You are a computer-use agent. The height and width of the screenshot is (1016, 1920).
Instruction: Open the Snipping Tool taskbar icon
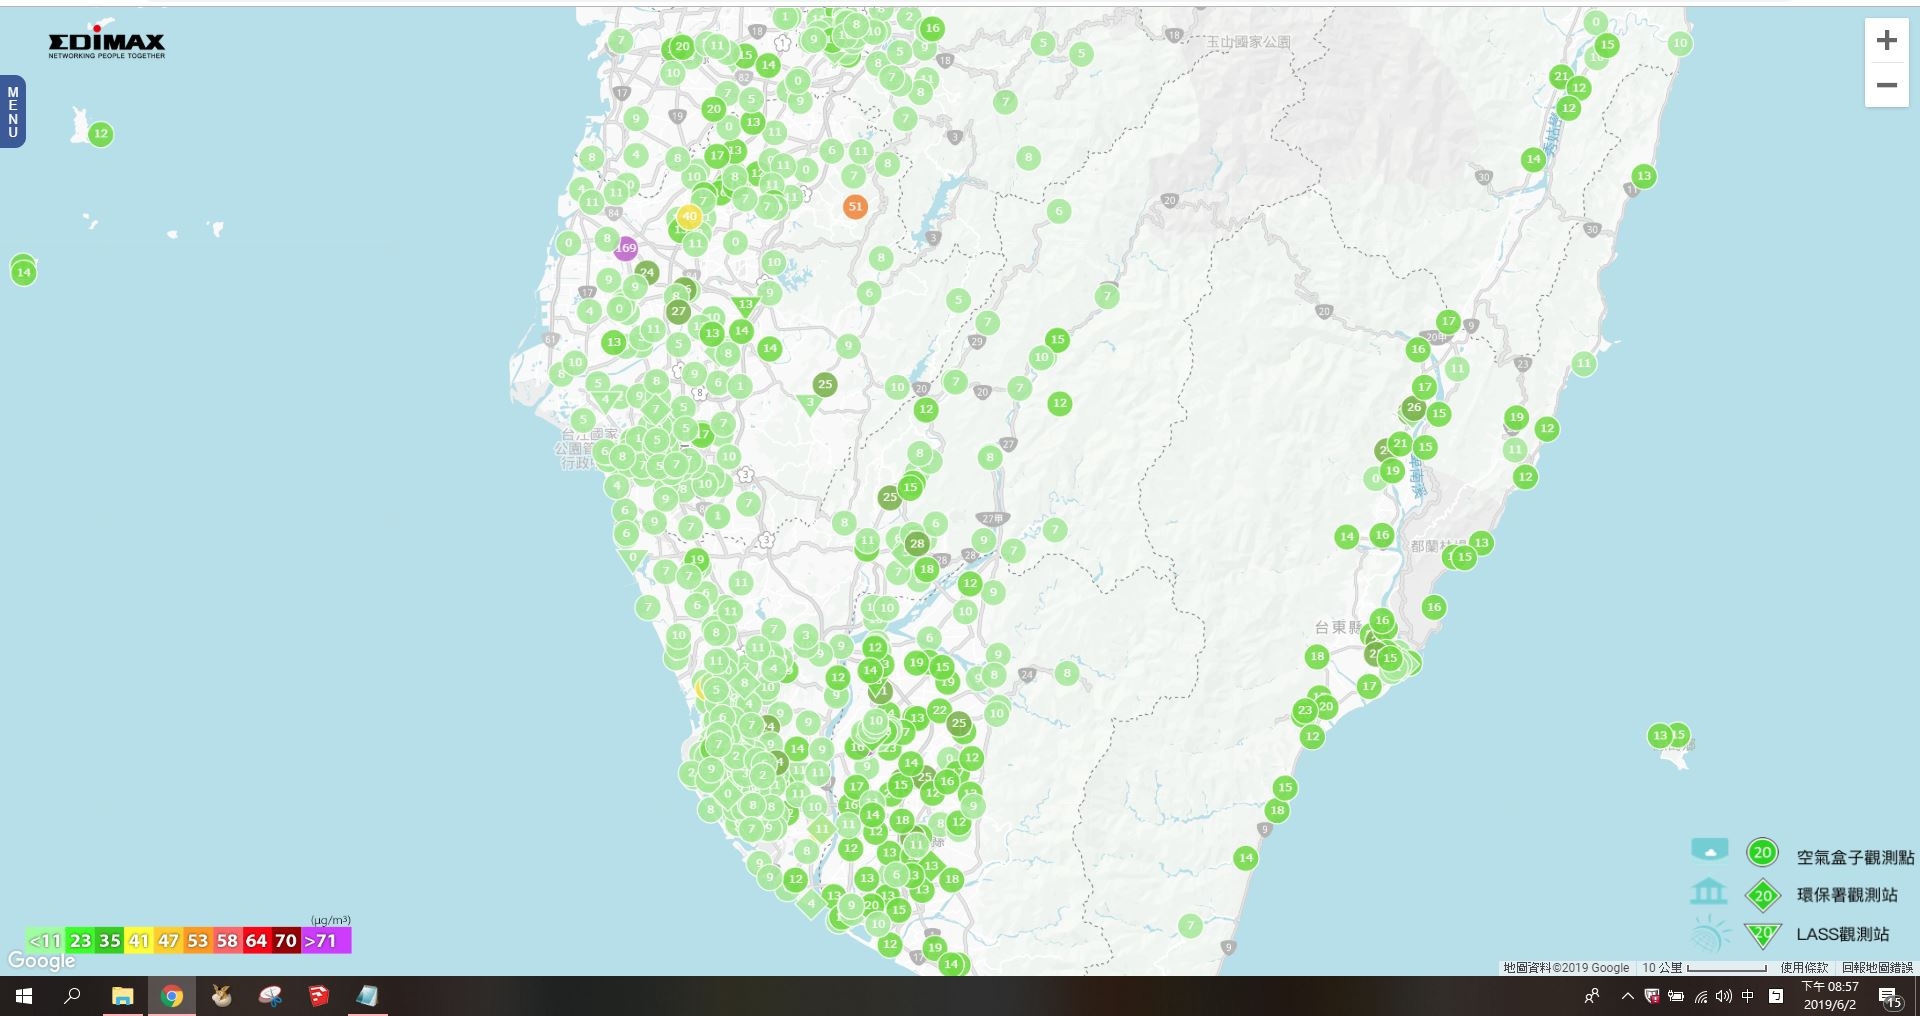tap(270, 996)
